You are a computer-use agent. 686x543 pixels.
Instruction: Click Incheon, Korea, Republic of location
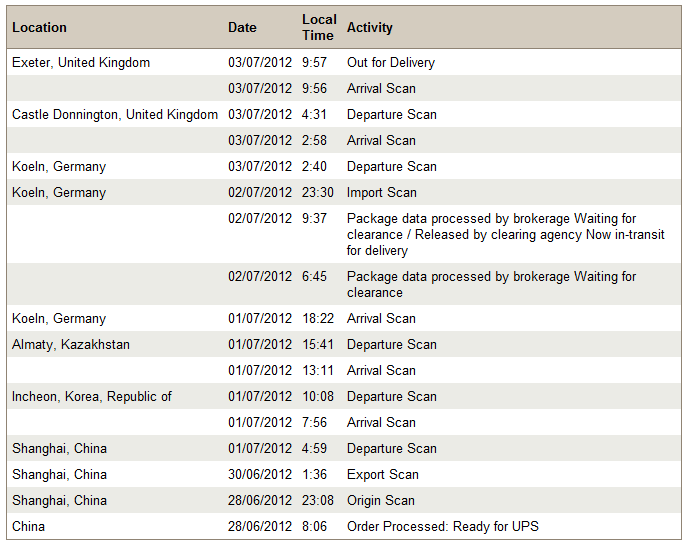click(x=91, y=396)
